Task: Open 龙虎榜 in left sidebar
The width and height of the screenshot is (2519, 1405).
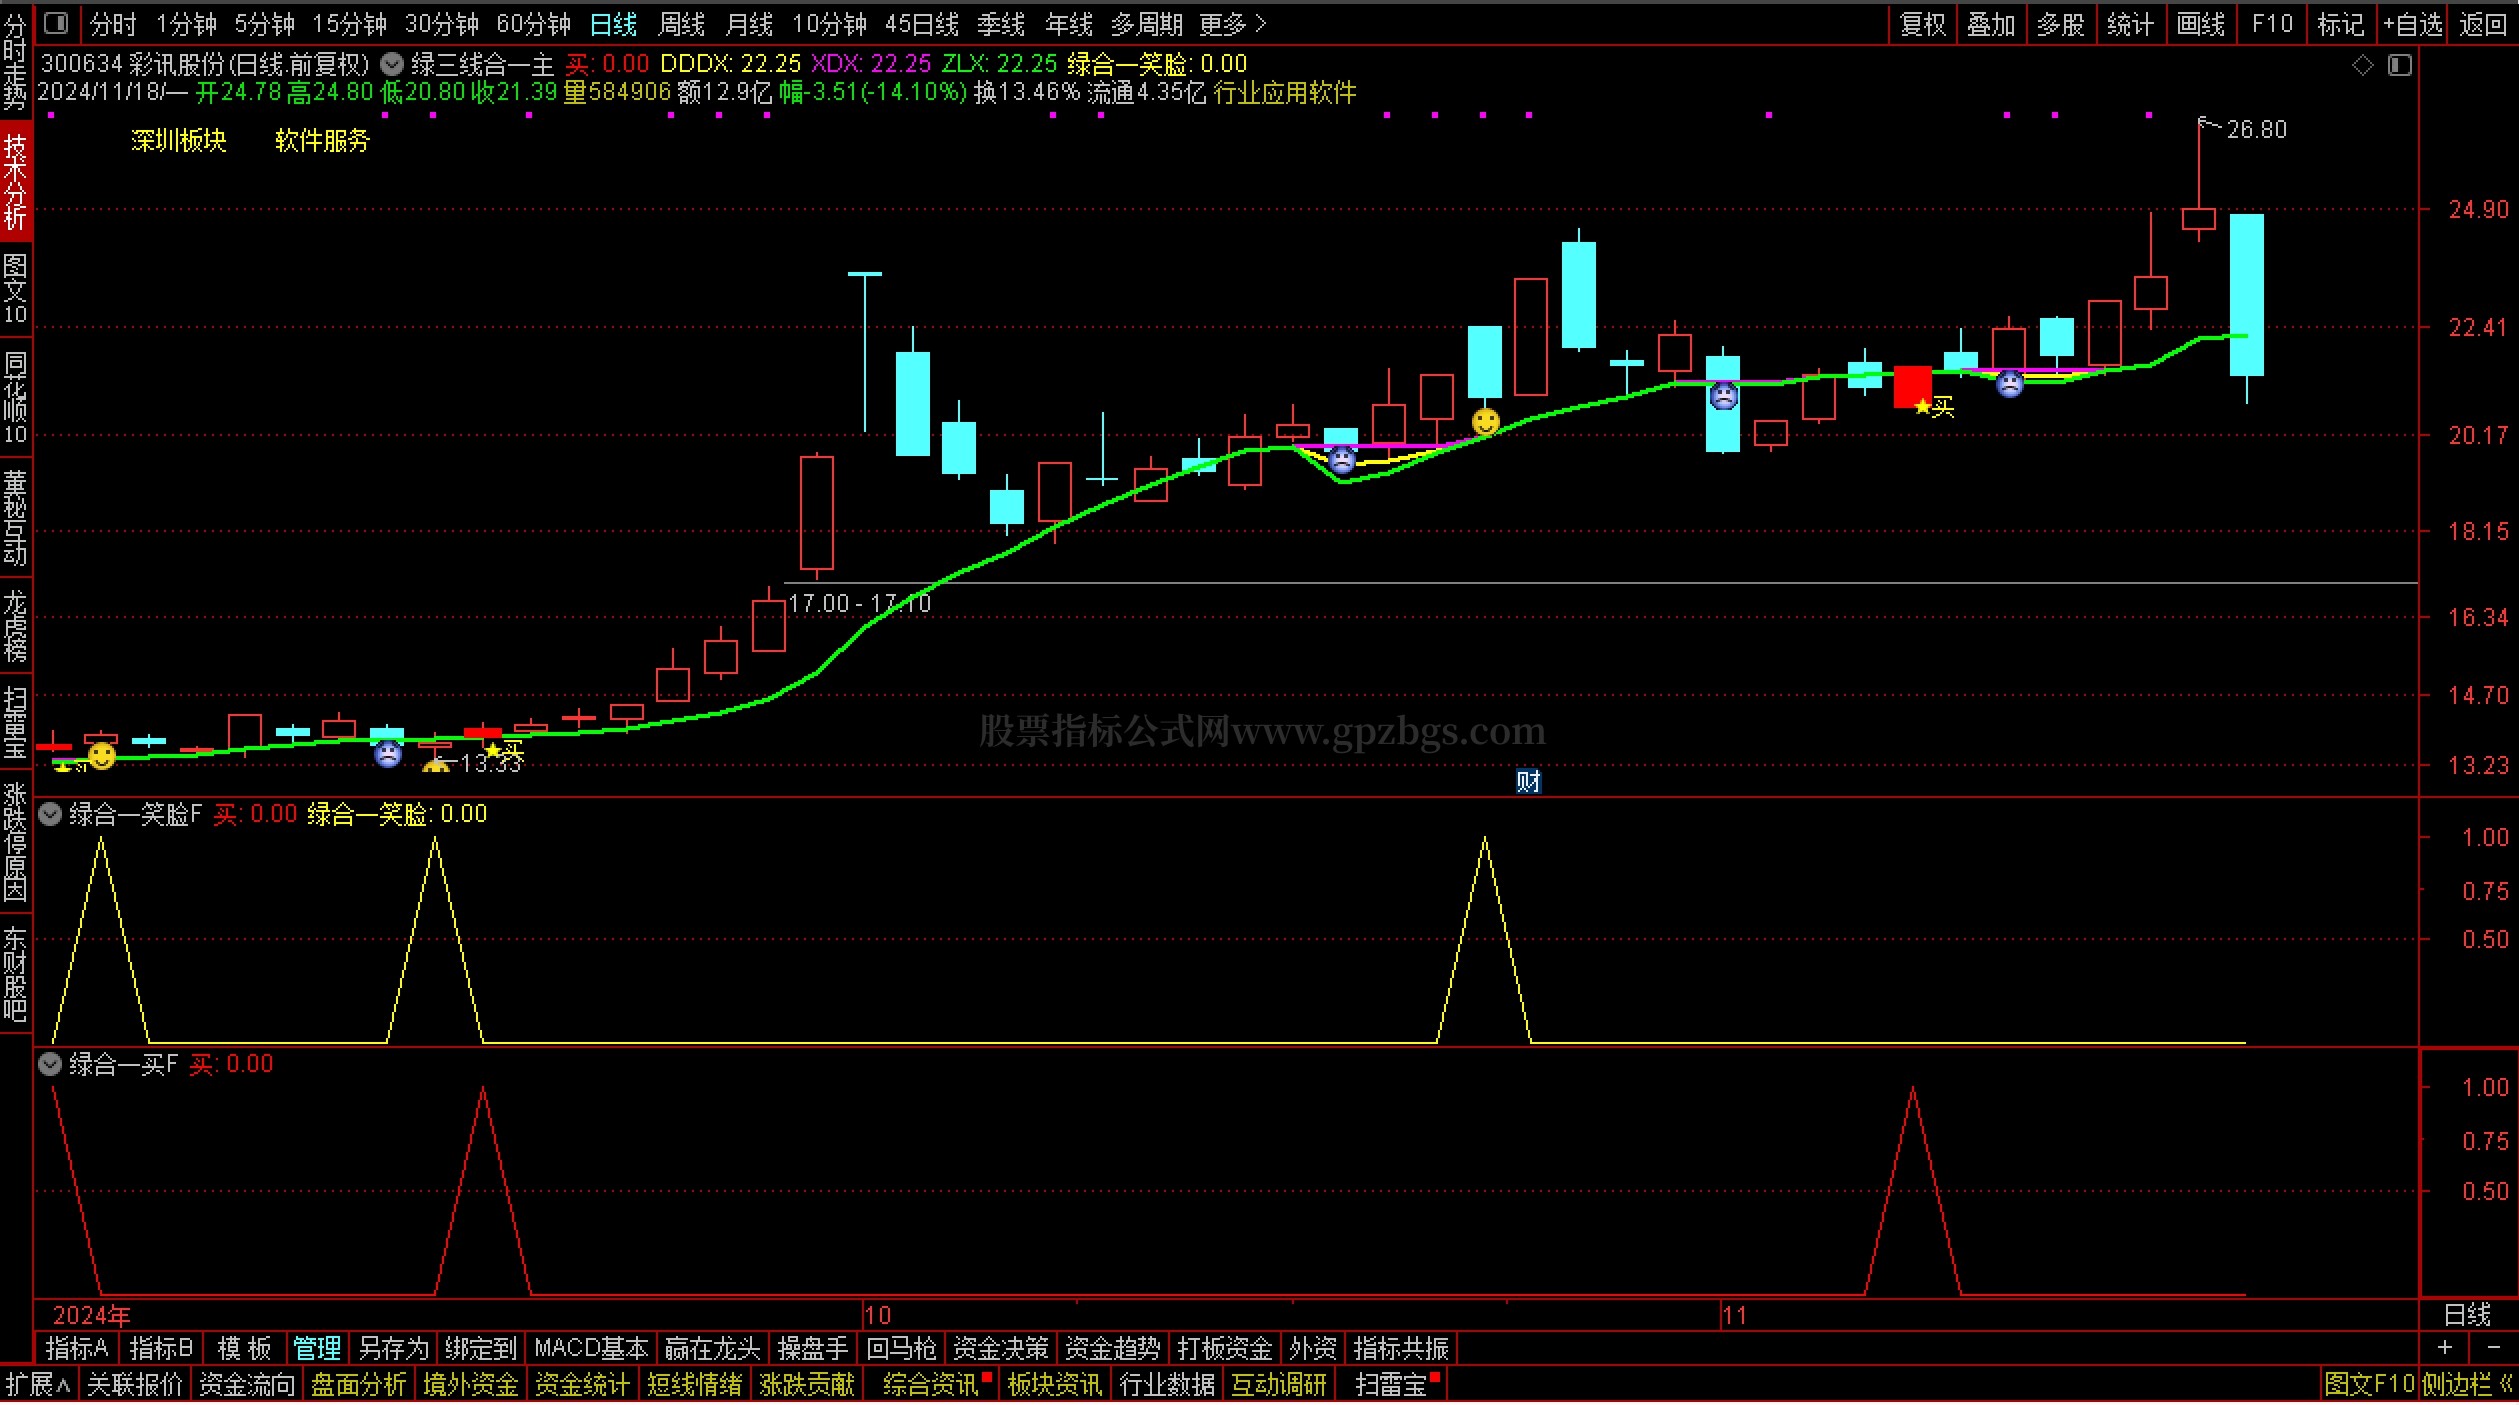Action: point(15,626)
